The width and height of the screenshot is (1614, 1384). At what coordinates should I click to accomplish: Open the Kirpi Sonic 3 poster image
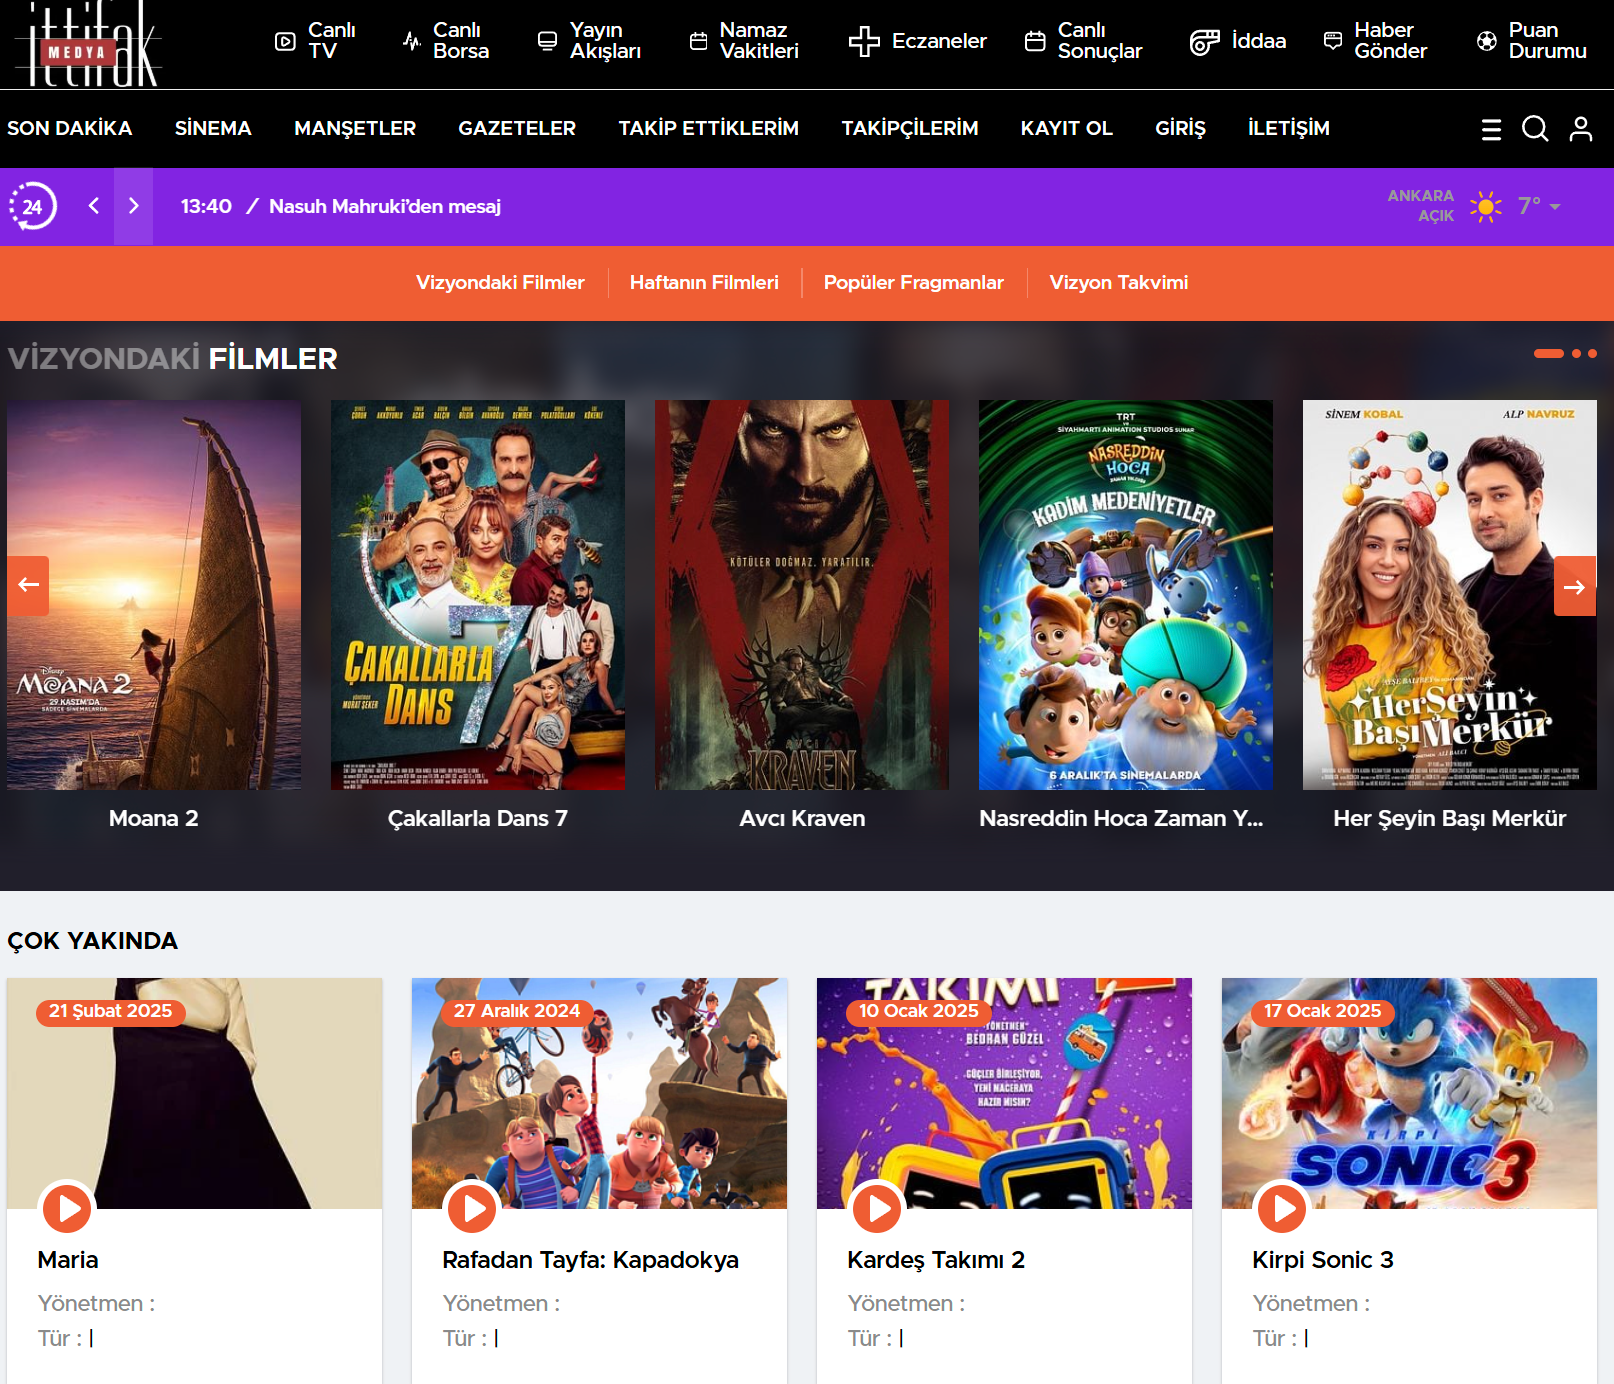pos(1409,1093)
